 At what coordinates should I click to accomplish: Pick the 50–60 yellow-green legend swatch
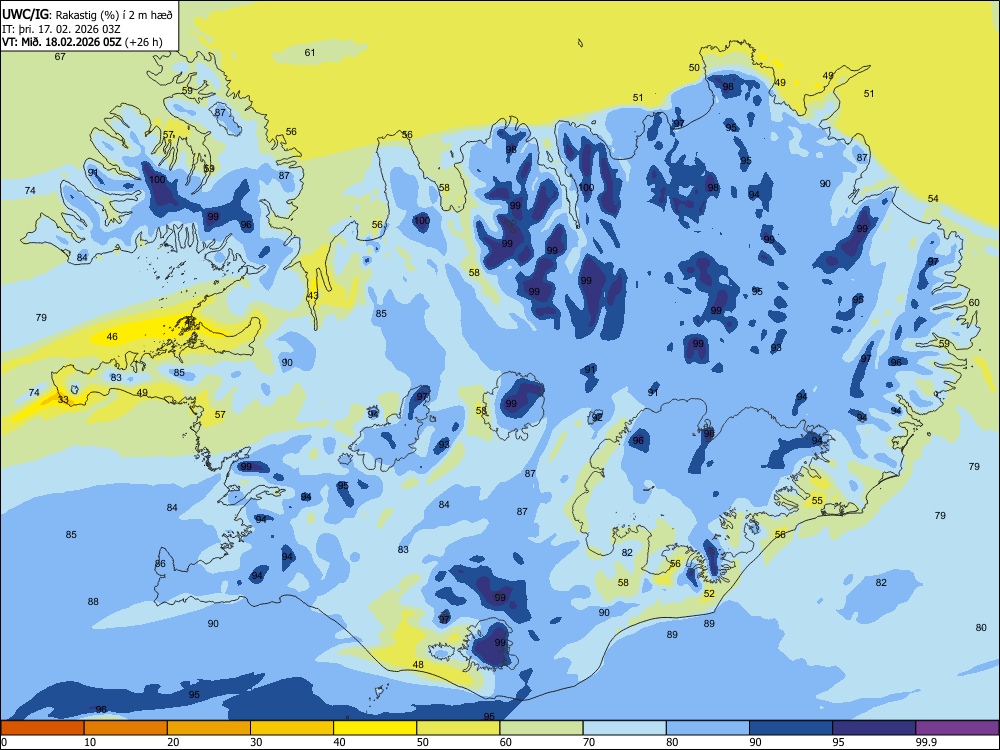point(458,728)
